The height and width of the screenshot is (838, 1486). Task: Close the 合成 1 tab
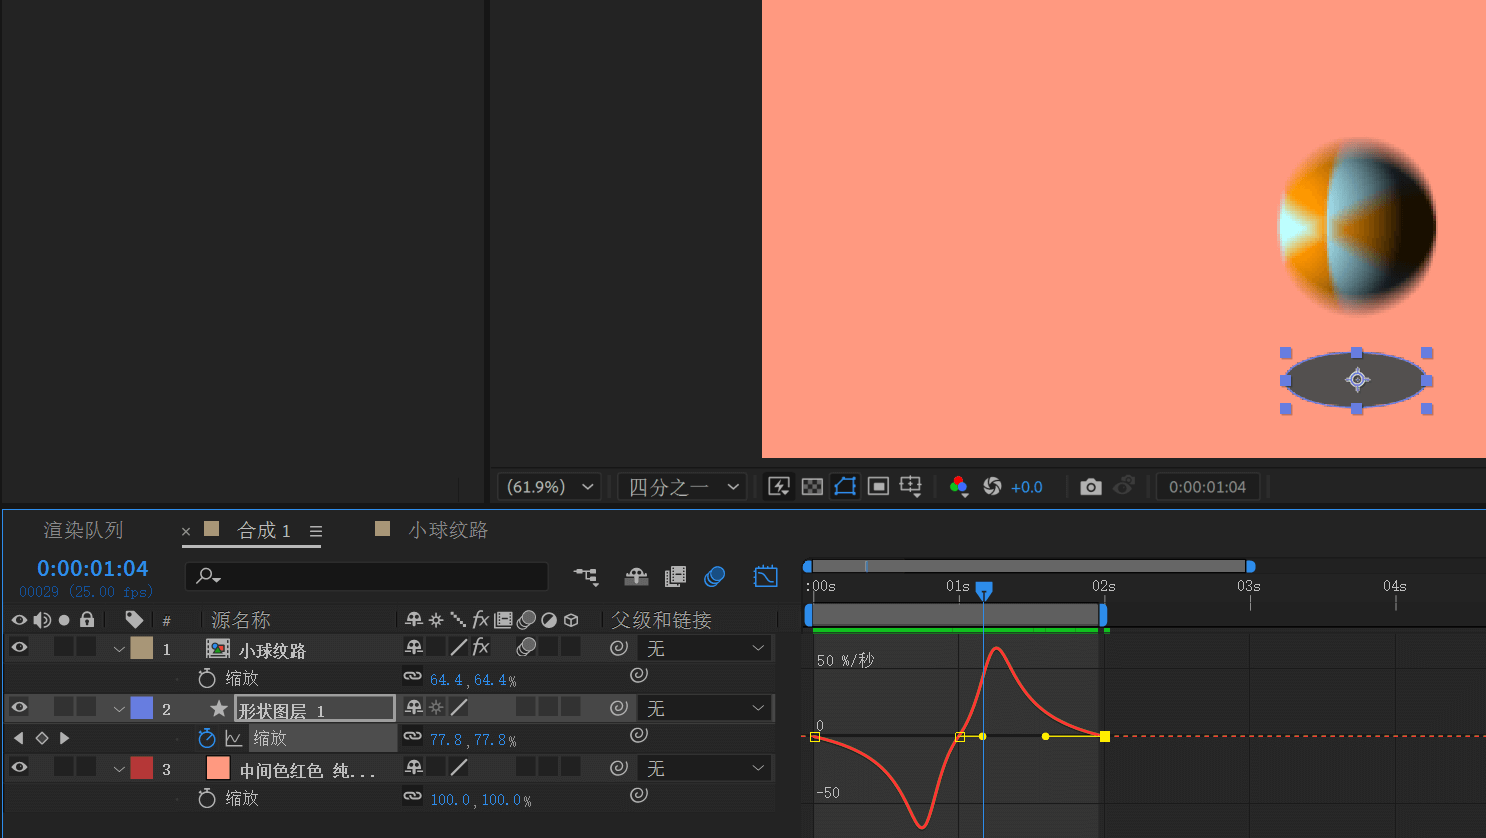pos(186,531)
